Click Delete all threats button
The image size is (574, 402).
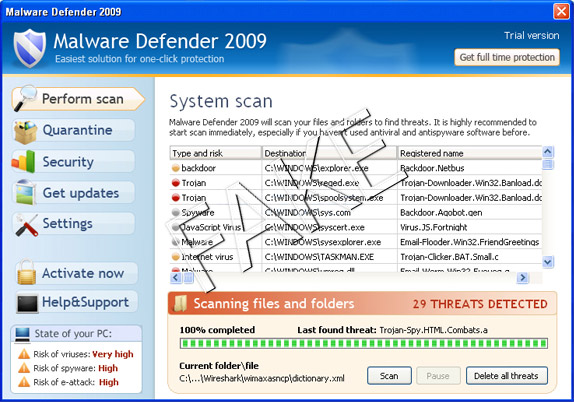click(x=507, y=376)
